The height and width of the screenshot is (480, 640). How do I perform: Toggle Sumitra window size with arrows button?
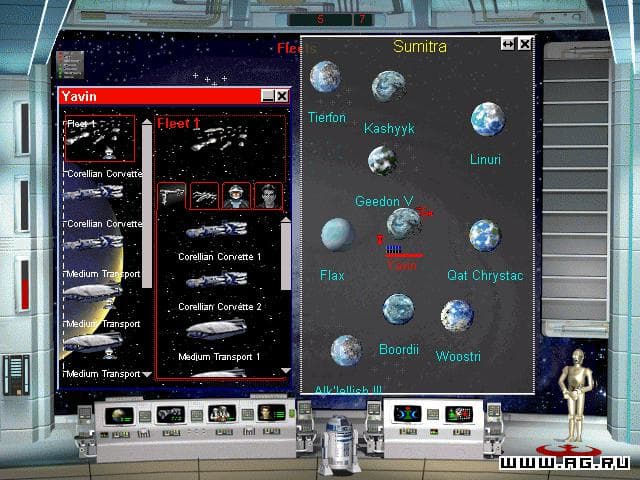click(x=508, y=44)
